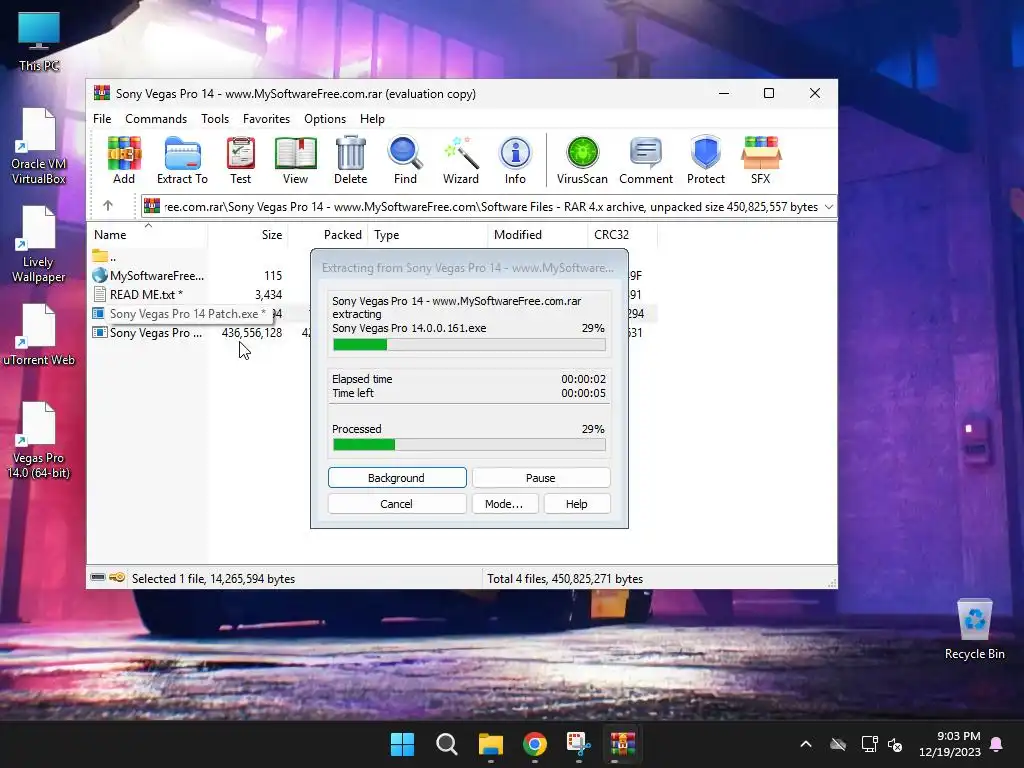Expand the address bar path dropdown
The width and height of the screenshot is (1024, 768).
click(x=829, y=206)
